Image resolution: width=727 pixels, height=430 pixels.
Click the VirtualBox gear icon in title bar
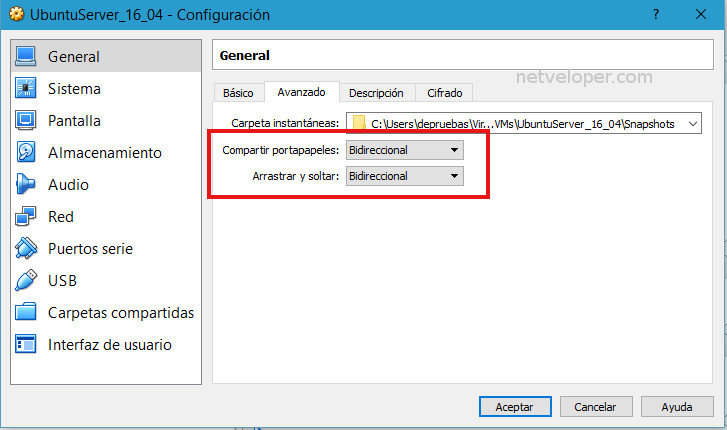16,14
